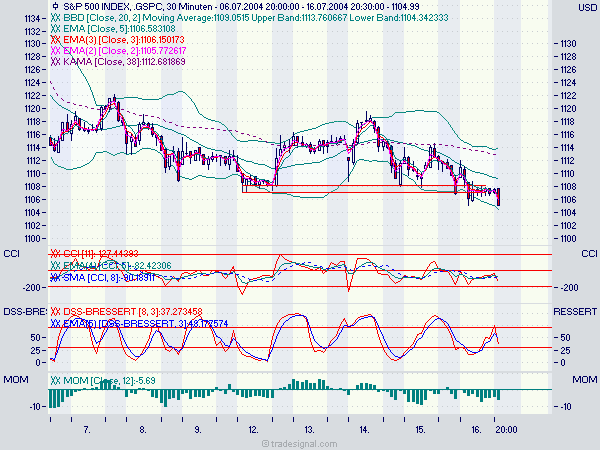Click the date label 13. on time axis
The image size is (600, 450).
click(x=309, y=430)
